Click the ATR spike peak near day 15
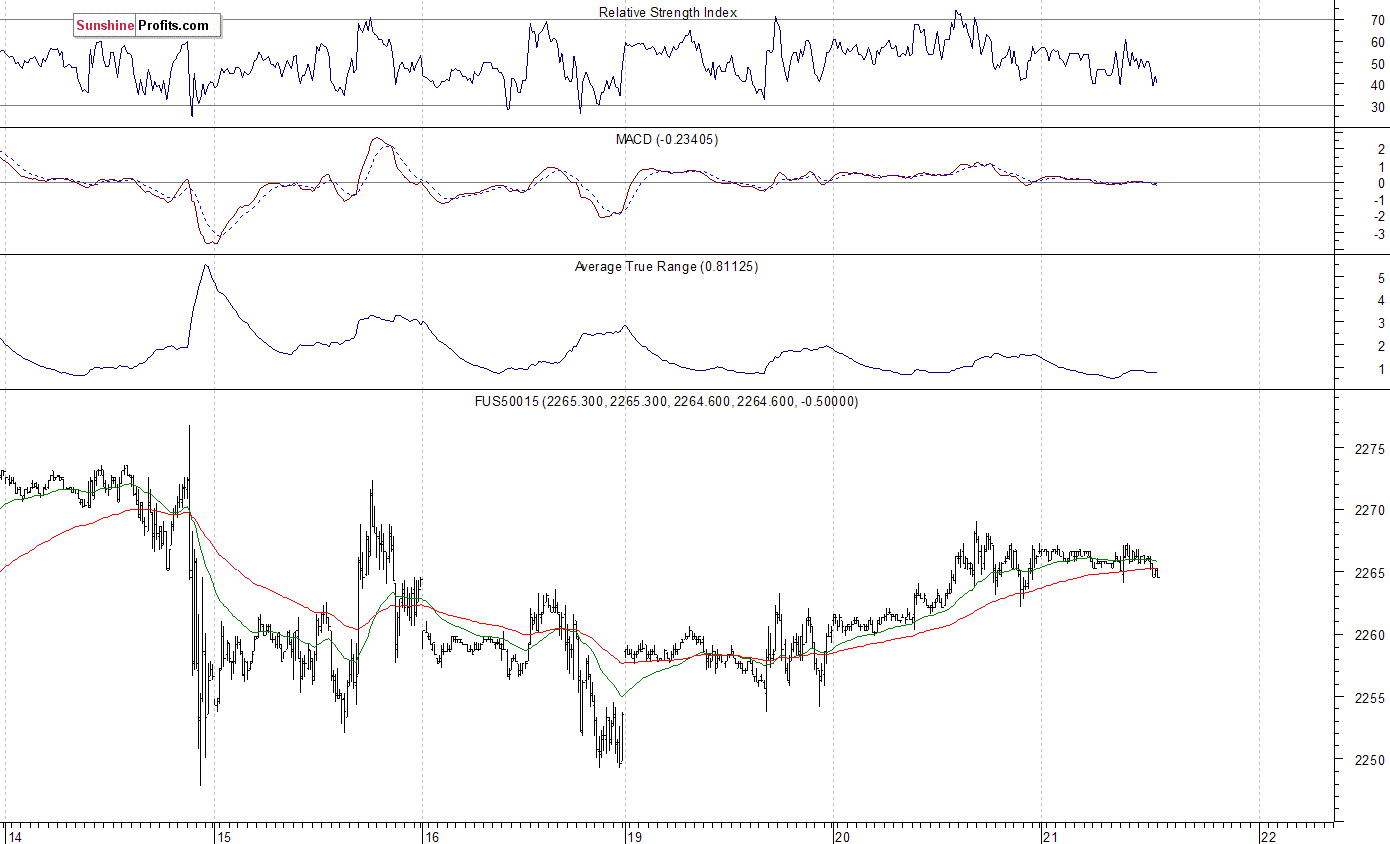This screenshot has height=844, width=1390. click(205, 266)
